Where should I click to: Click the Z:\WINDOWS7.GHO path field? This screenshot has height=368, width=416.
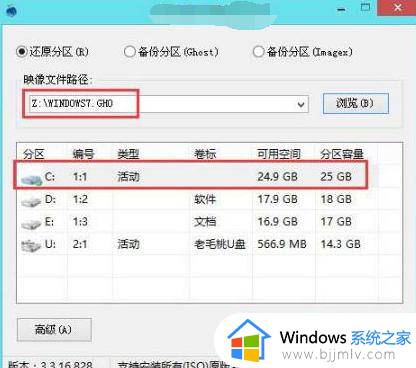click(168, 104)
